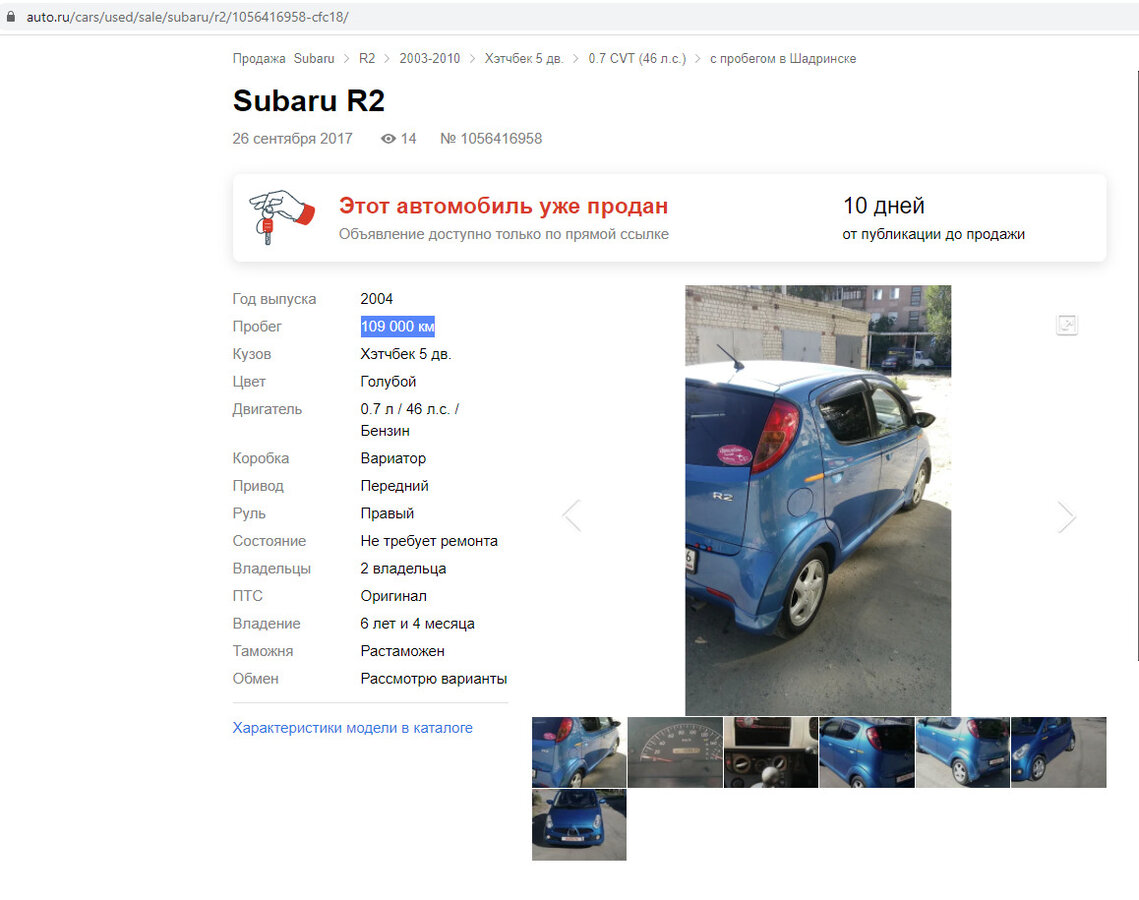Click ownership period '6 лет и 4 месяца'
Screen dimensions: 1139x900
coord(417,624)
